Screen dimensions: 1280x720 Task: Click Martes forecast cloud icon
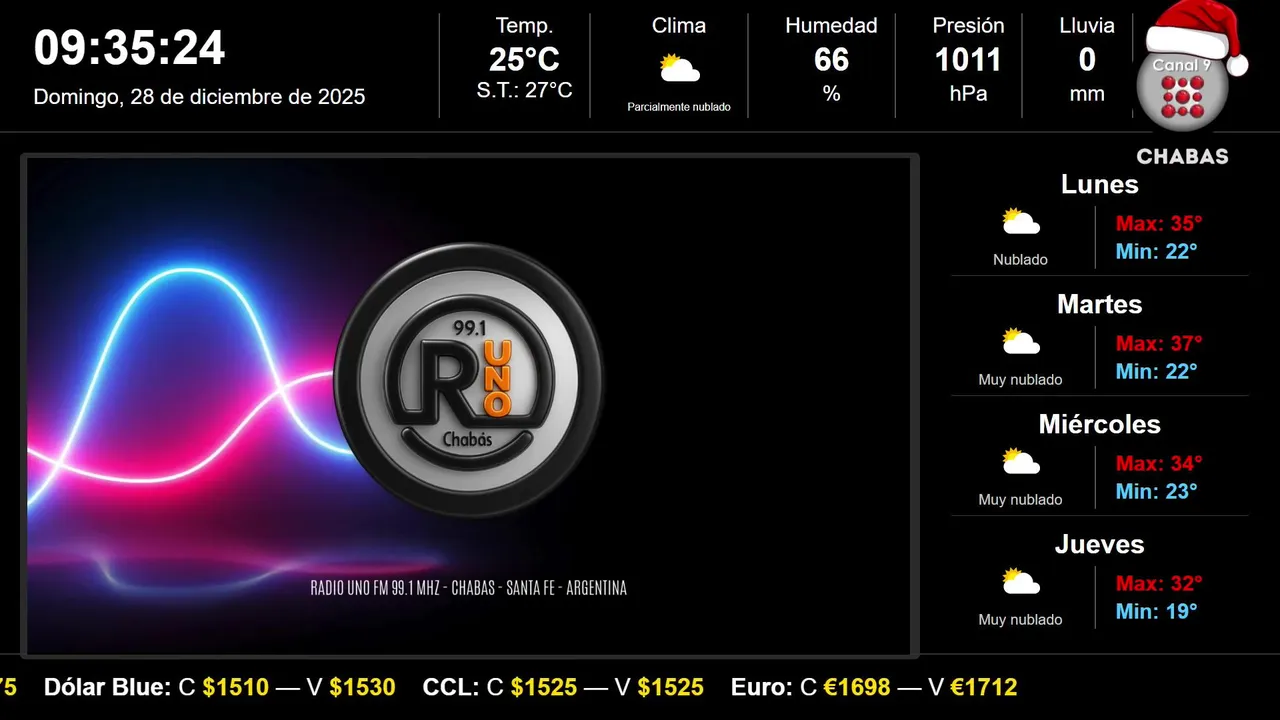(x=1021, y=342)
